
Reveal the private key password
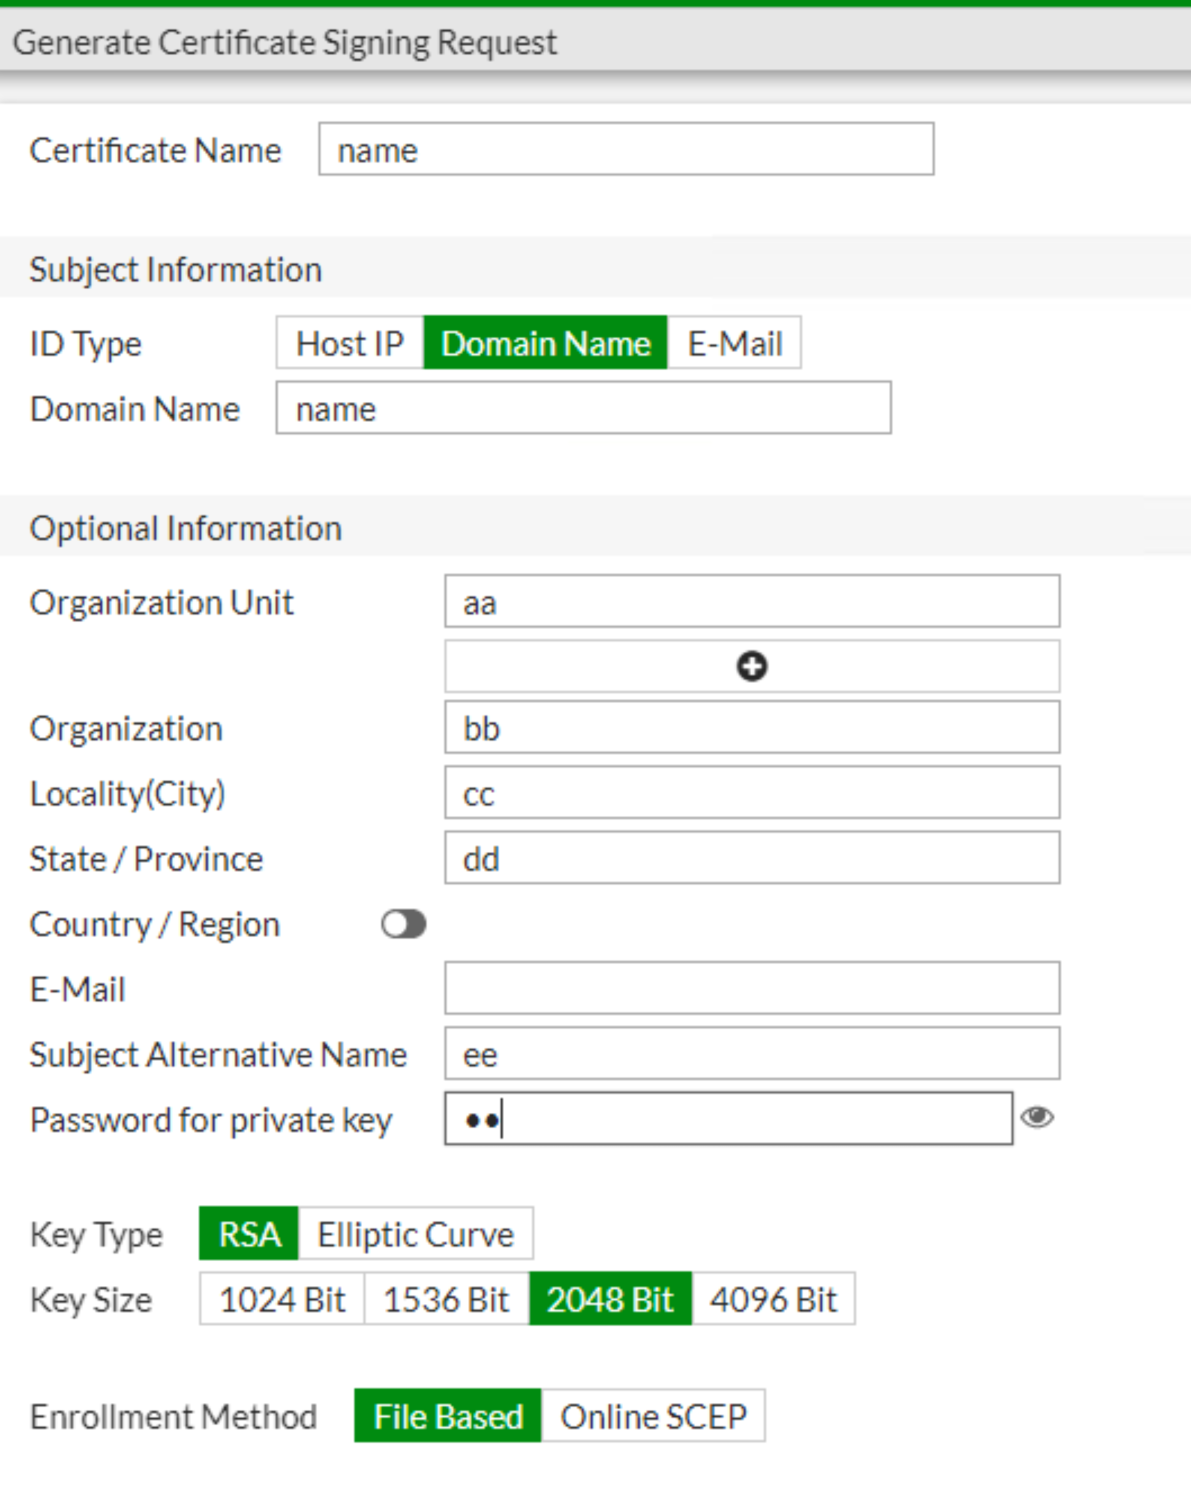(1038, 1119)
